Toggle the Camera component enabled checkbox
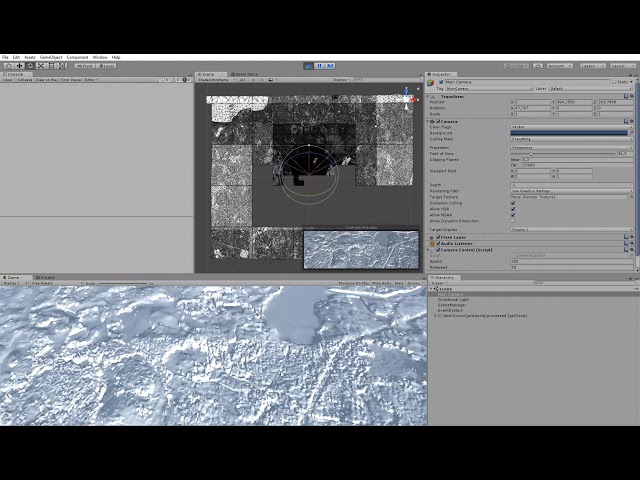640x480 pixels. 438,122
